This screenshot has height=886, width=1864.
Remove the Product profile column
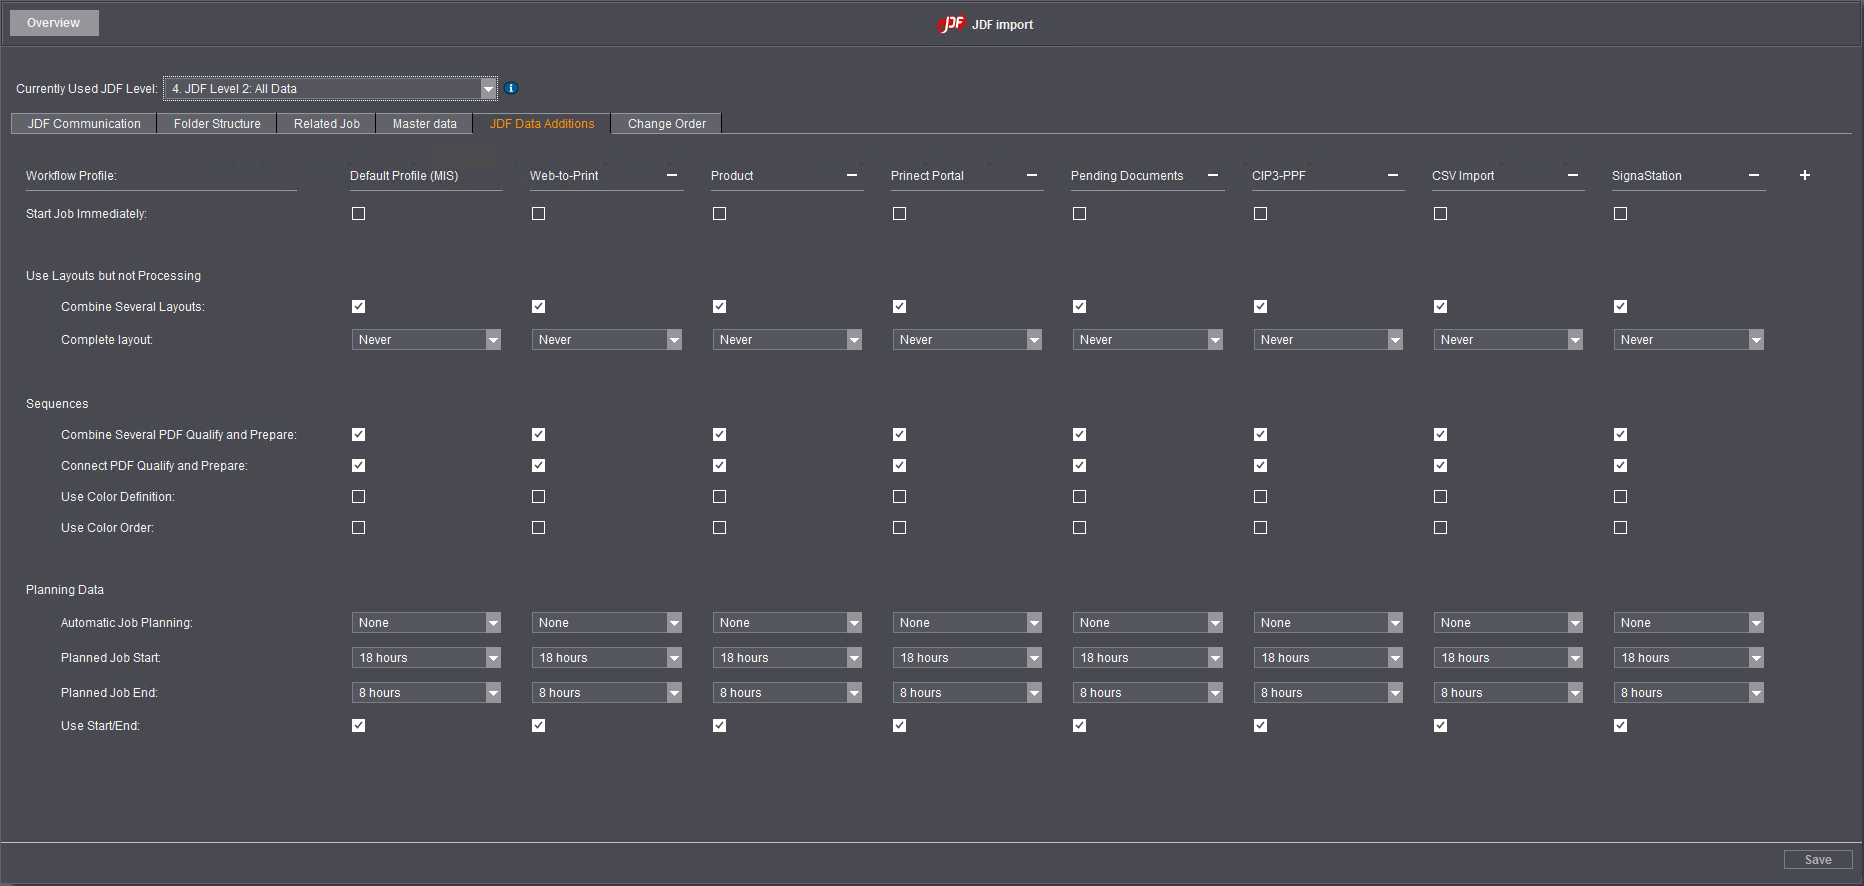[x=852, y=175]
